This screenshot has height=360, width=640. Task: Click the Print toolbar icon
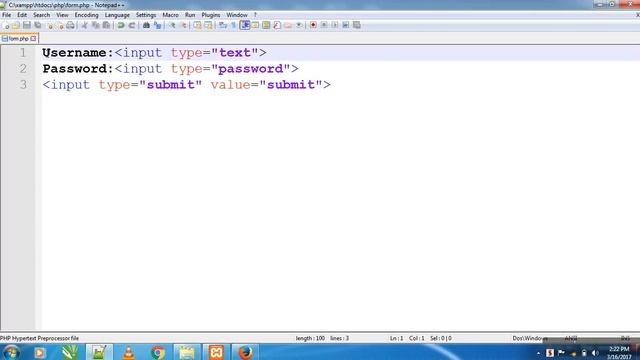coord(70,25)
